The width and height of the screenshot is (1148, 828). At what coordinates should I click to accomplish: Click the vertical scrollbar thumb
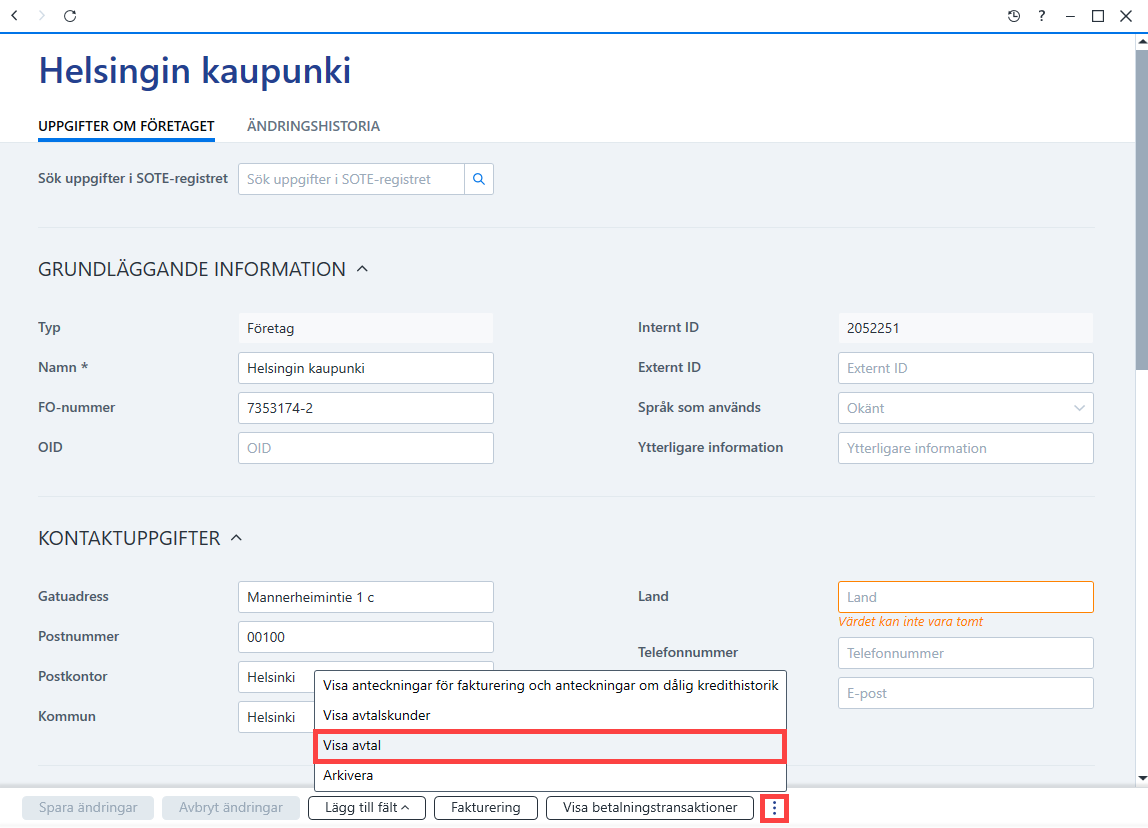1141,211
